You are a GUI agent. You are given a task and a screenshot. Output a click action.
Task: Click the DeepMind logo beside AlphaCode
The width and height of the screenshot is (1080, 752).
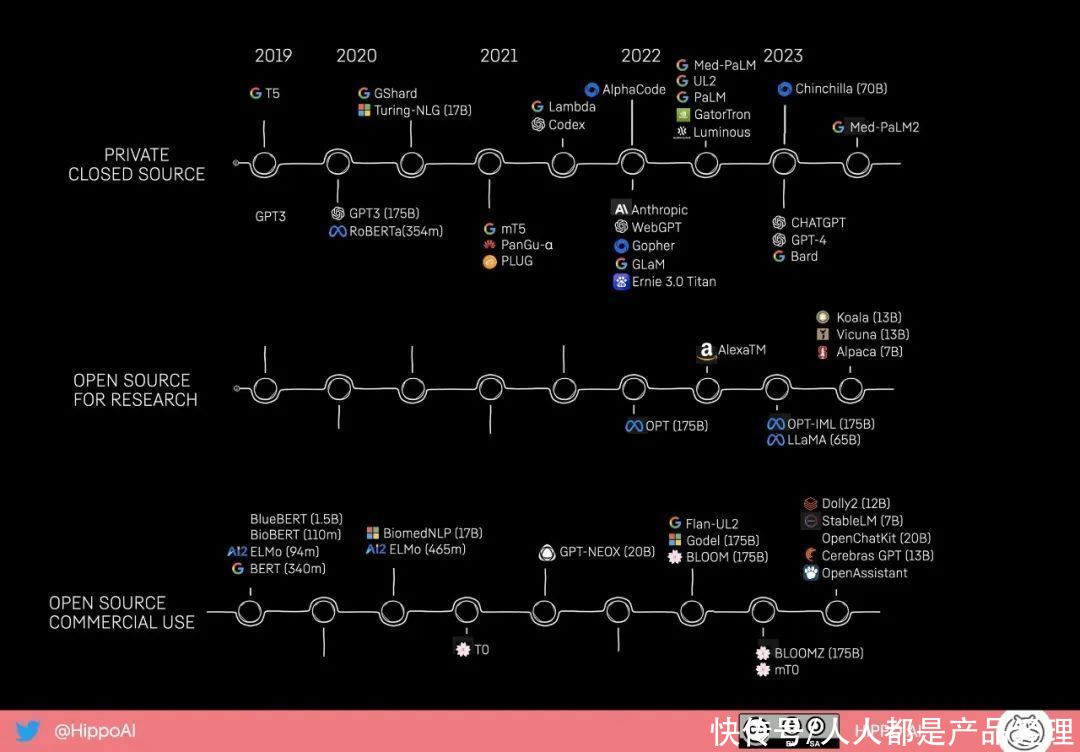tap(592, 90)
